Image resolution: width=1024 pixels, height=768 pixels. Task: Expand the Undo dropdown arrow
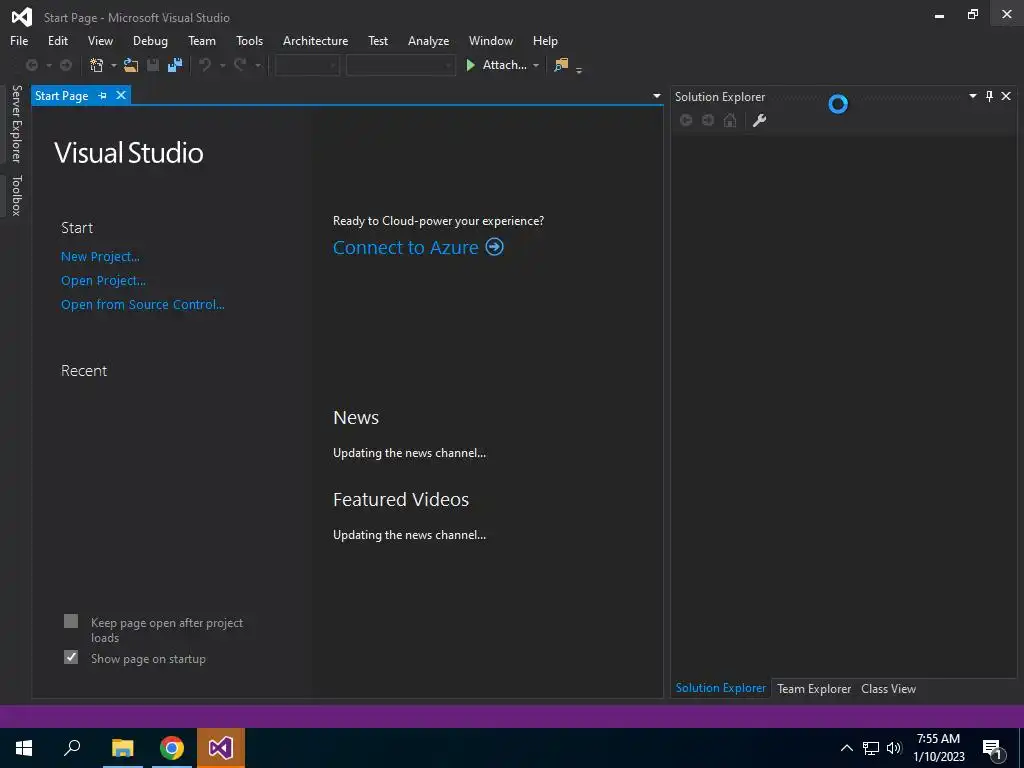pyautogui.click(x=223, y=65)
